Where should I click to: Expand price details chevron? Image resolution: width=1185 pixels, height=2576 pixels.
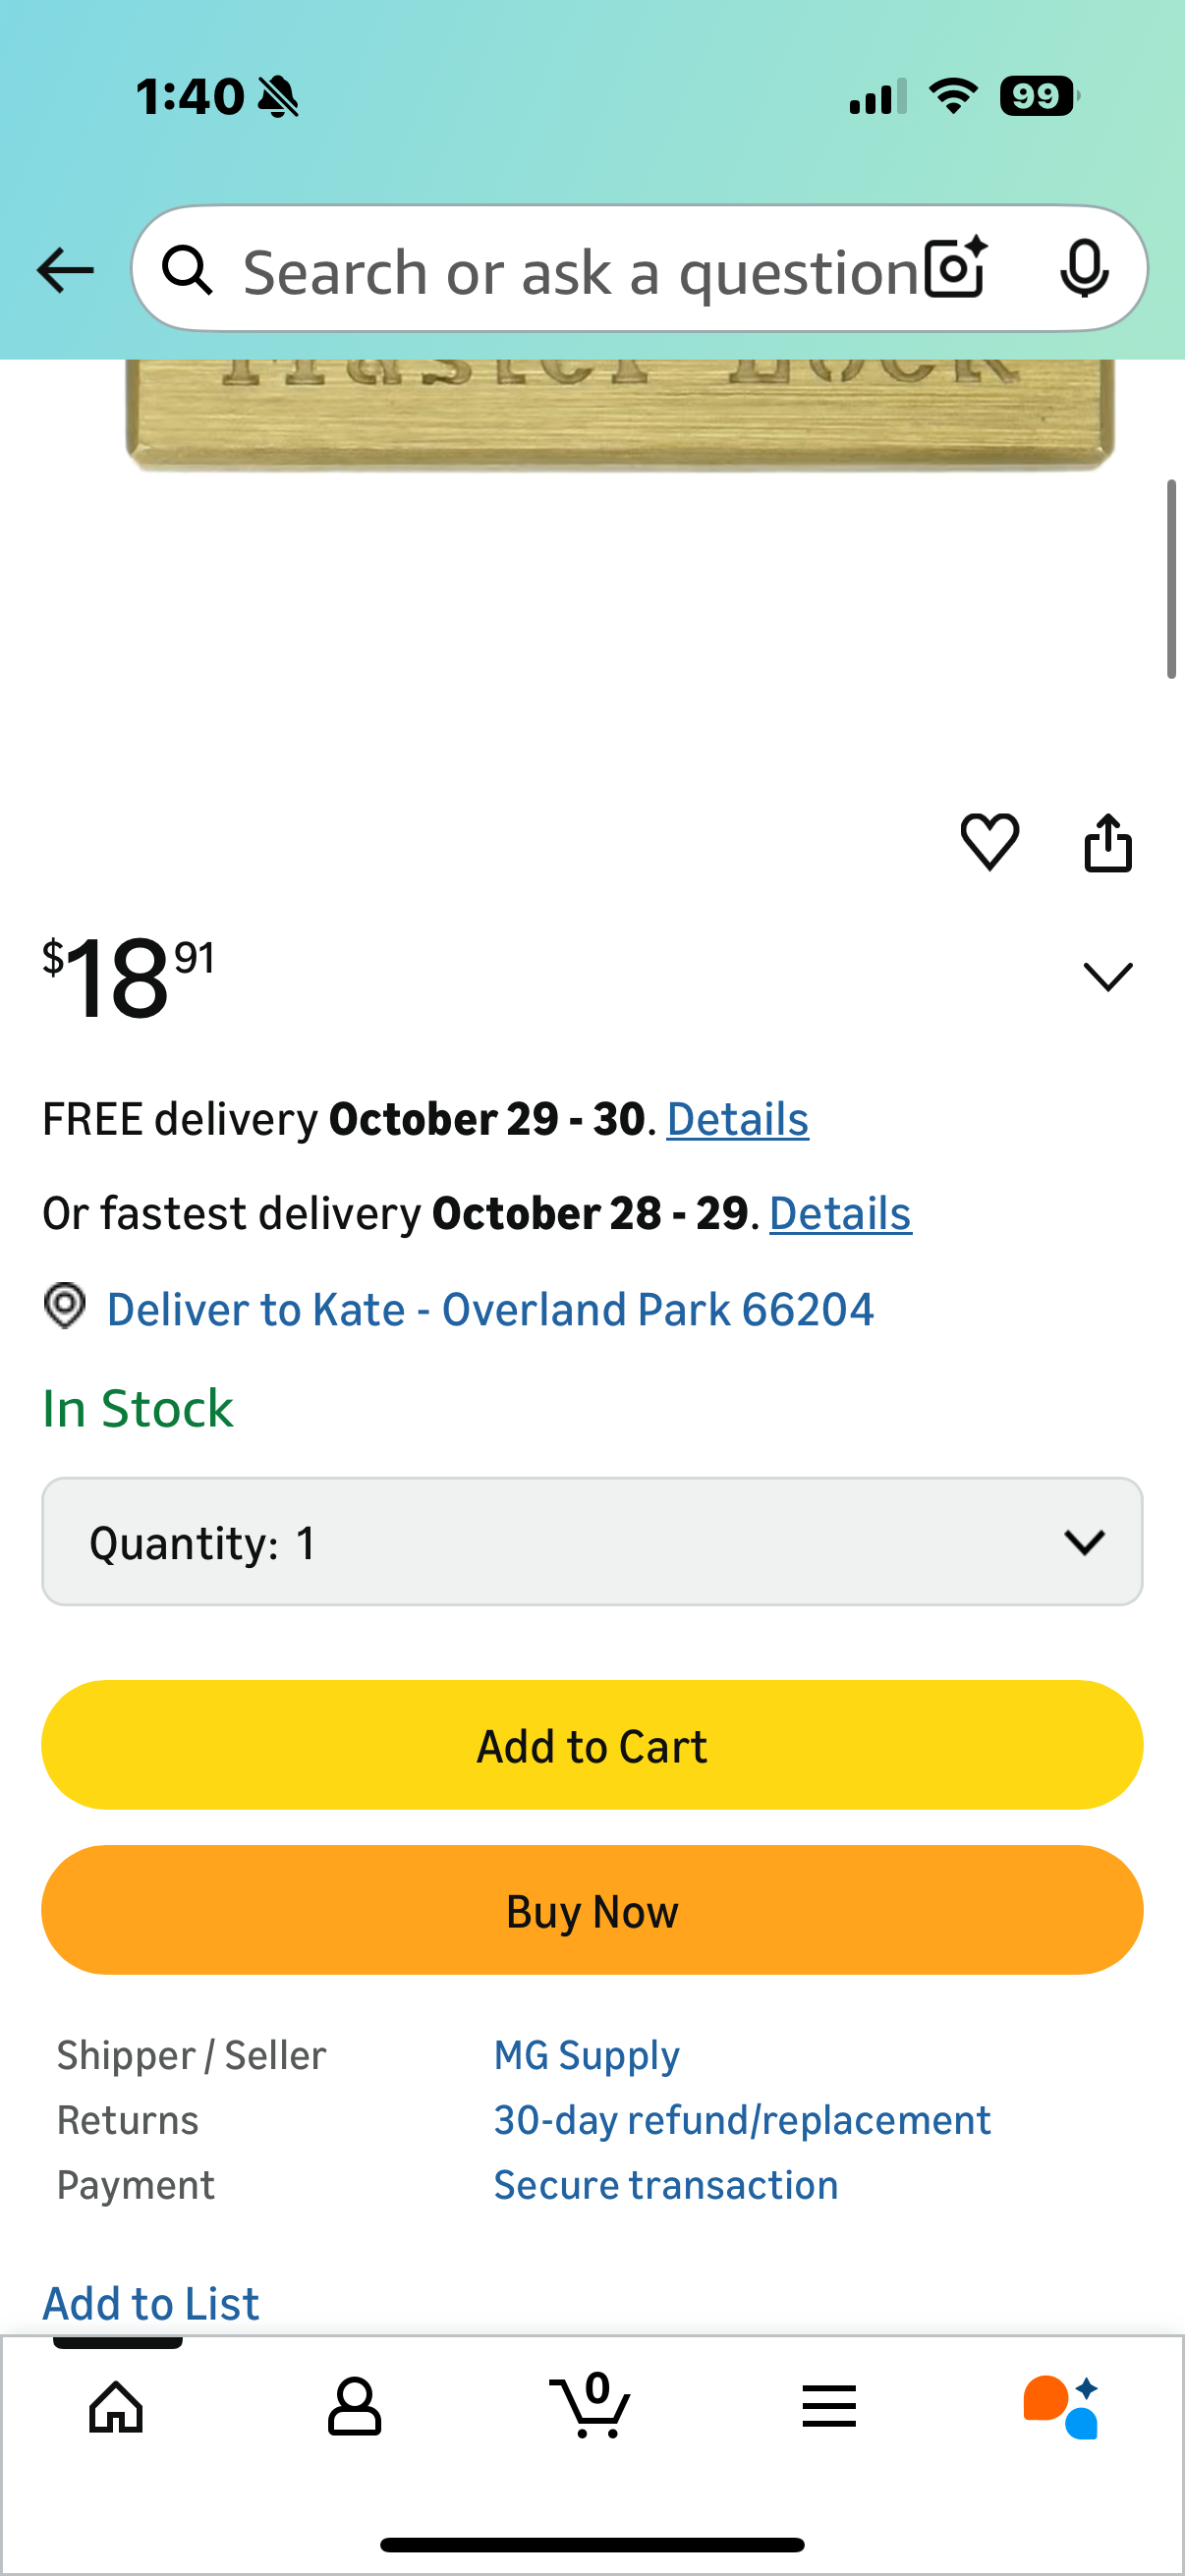click(x=1108, y=976)
